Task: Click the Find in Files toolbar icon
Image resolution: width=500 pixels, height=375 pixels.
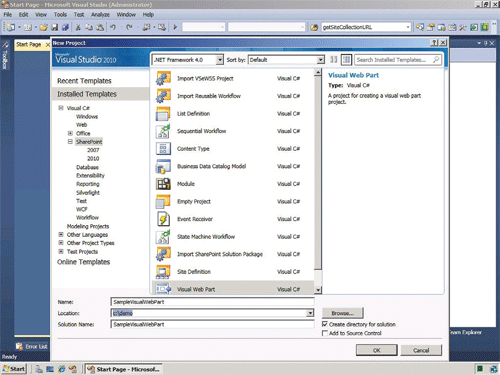Action: (x=314, y=27)
